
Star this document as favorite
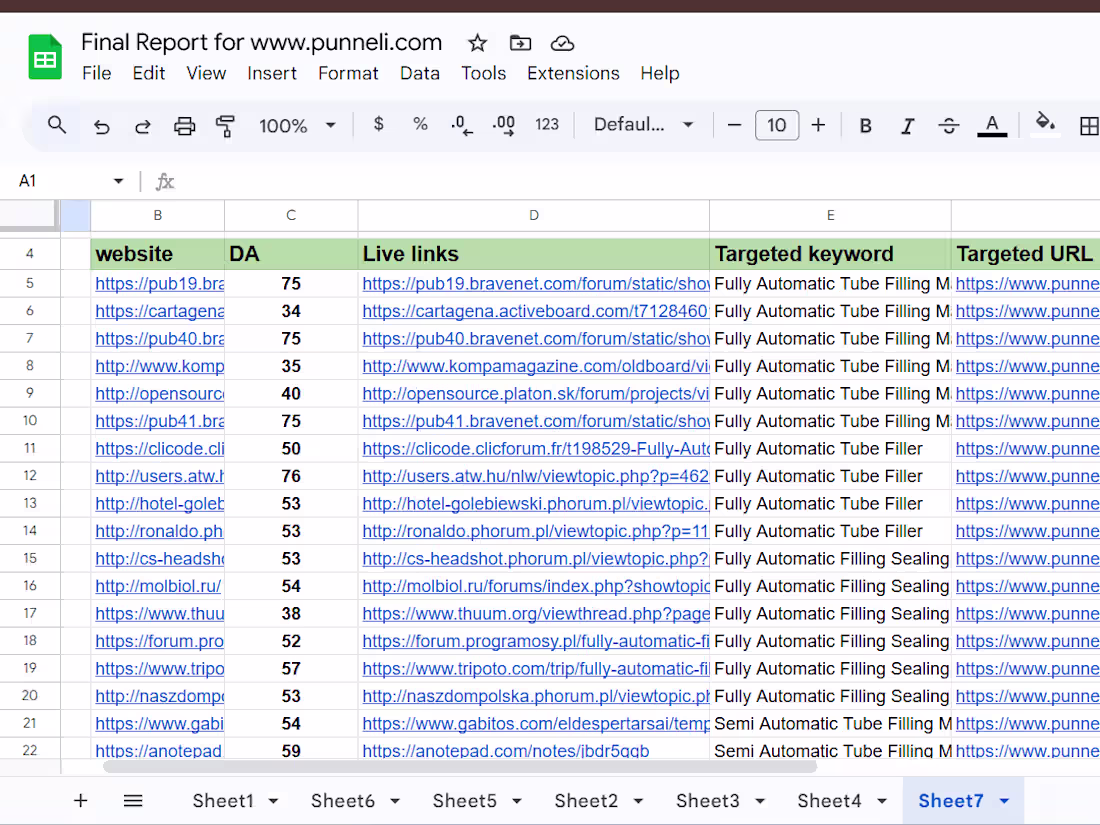pyautogui.click(x=478, y=43)
